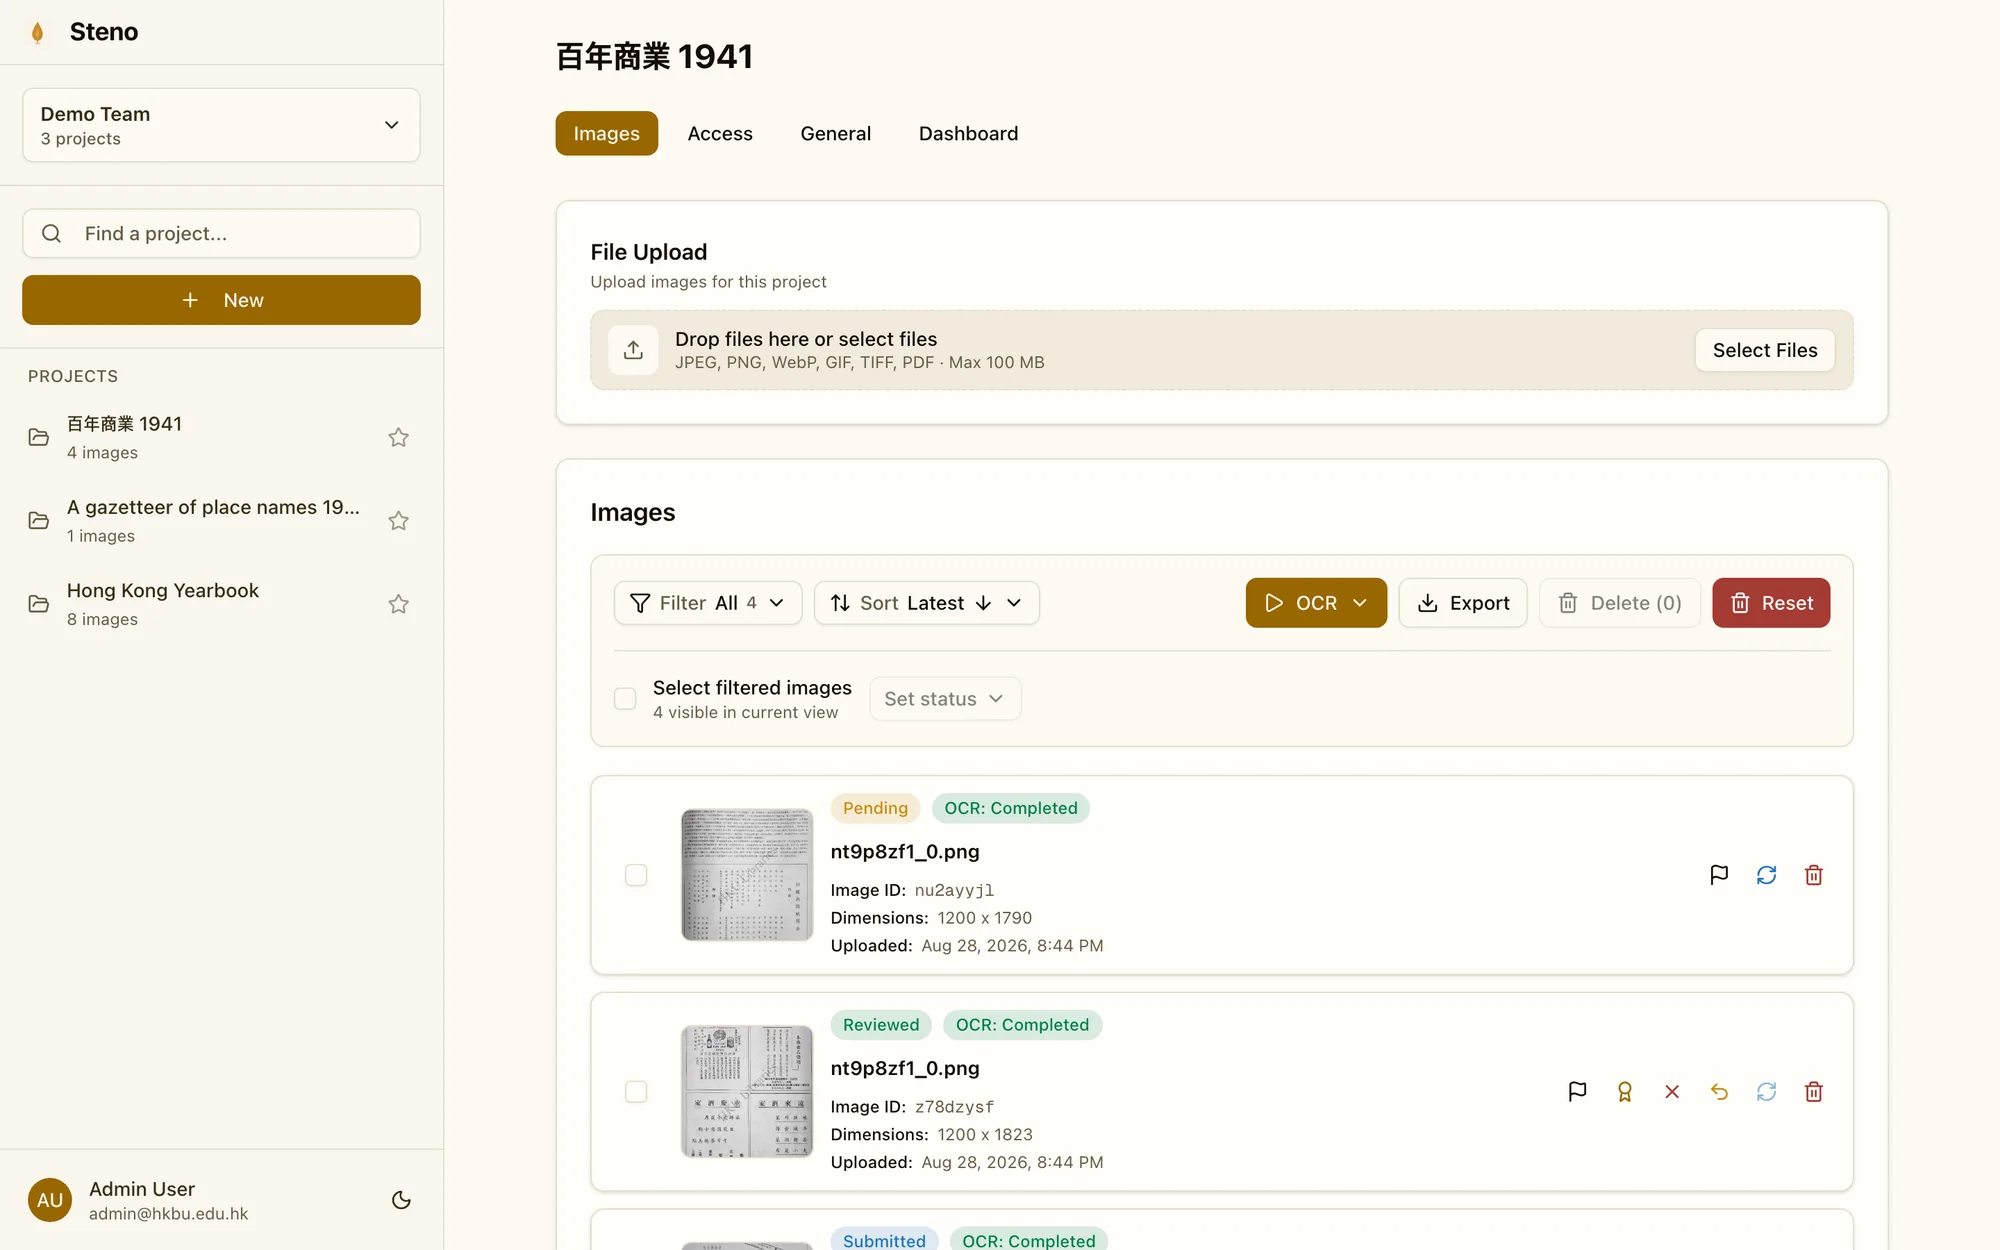2000x1250 pixels.
Task: Tick the Select filtered images checkbox
Action: click(x=625, y=699)
